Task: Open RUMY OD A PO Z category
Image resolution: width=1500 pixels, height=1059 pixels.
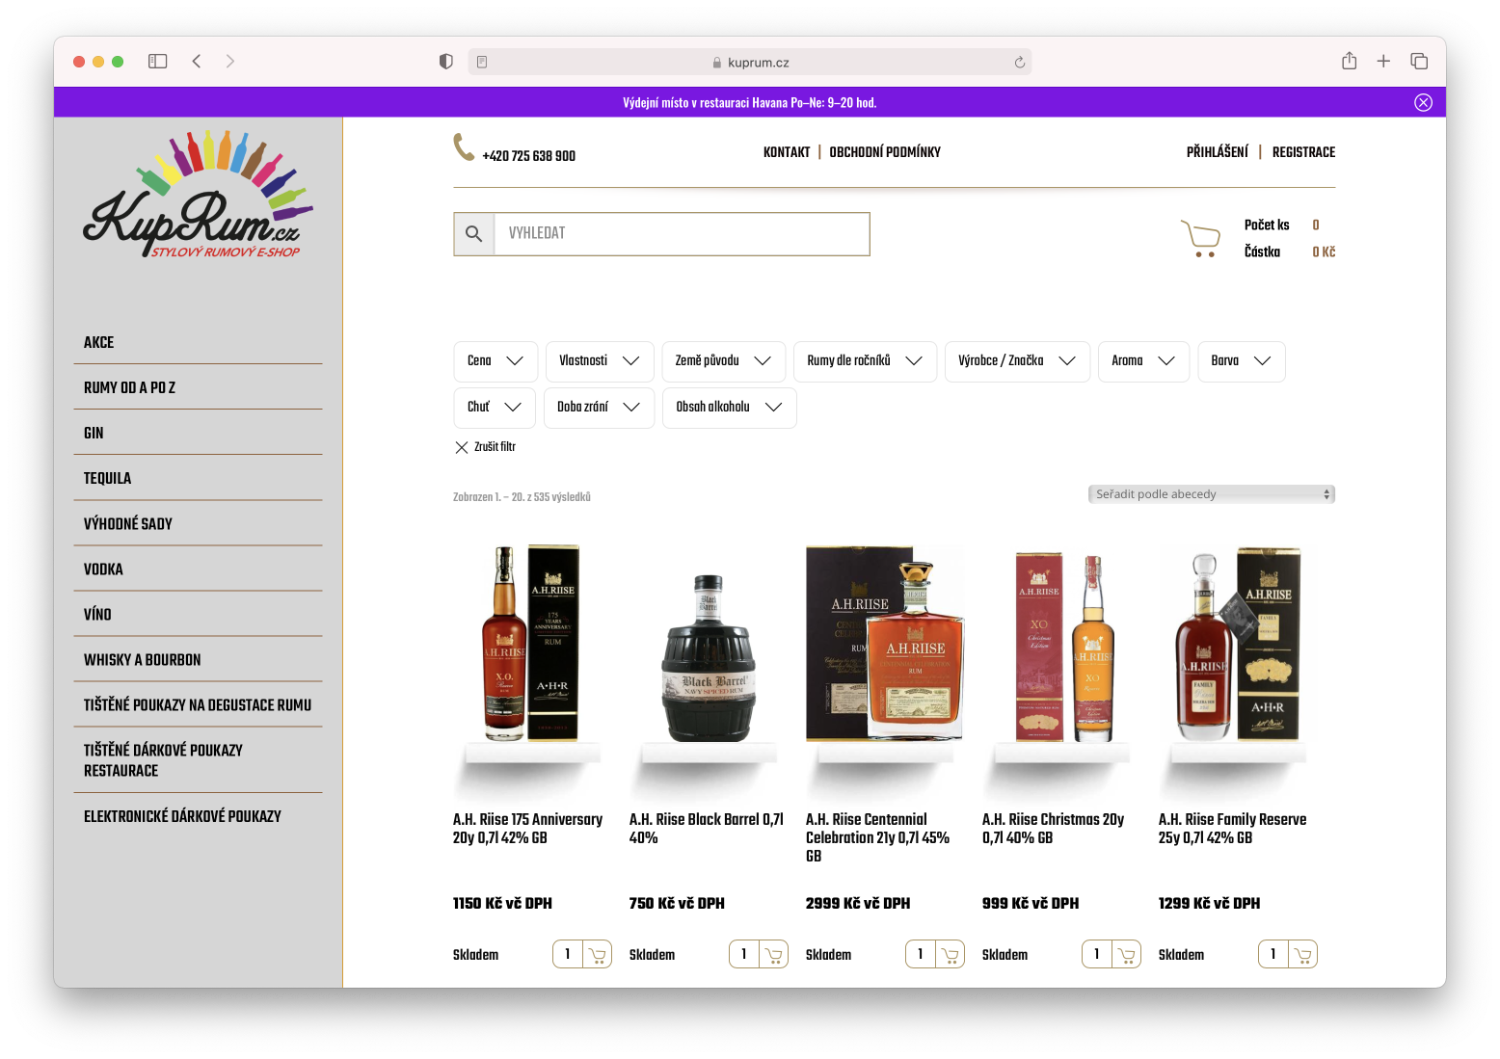Action: 129,387
